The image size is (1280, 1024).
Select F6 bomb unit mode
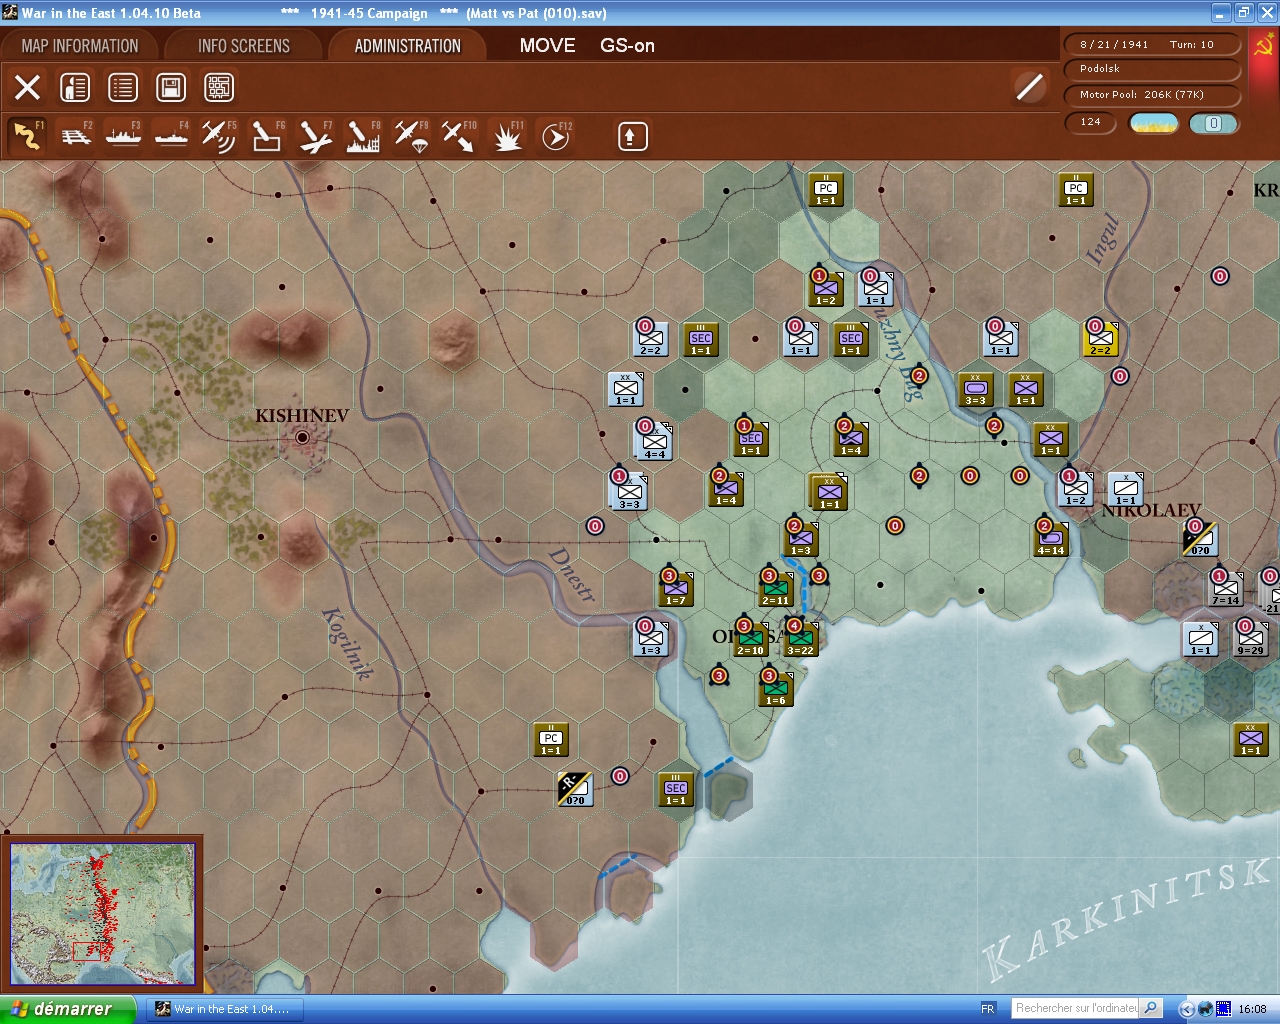267,136
